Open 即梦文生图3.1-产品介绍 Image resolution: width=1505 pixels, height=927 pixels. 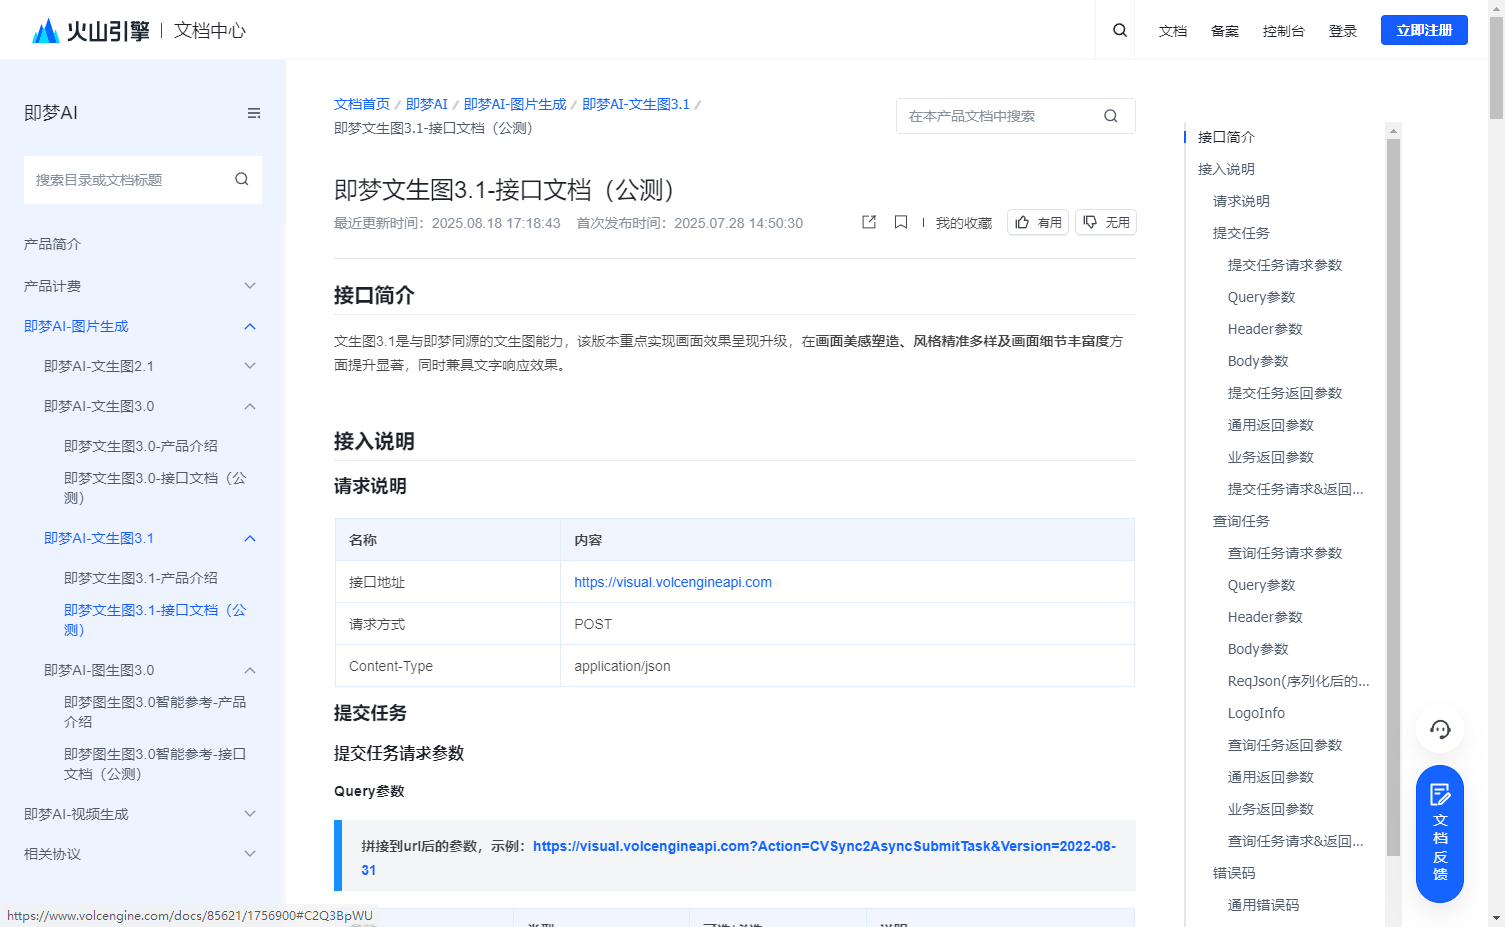pos(141,578)
